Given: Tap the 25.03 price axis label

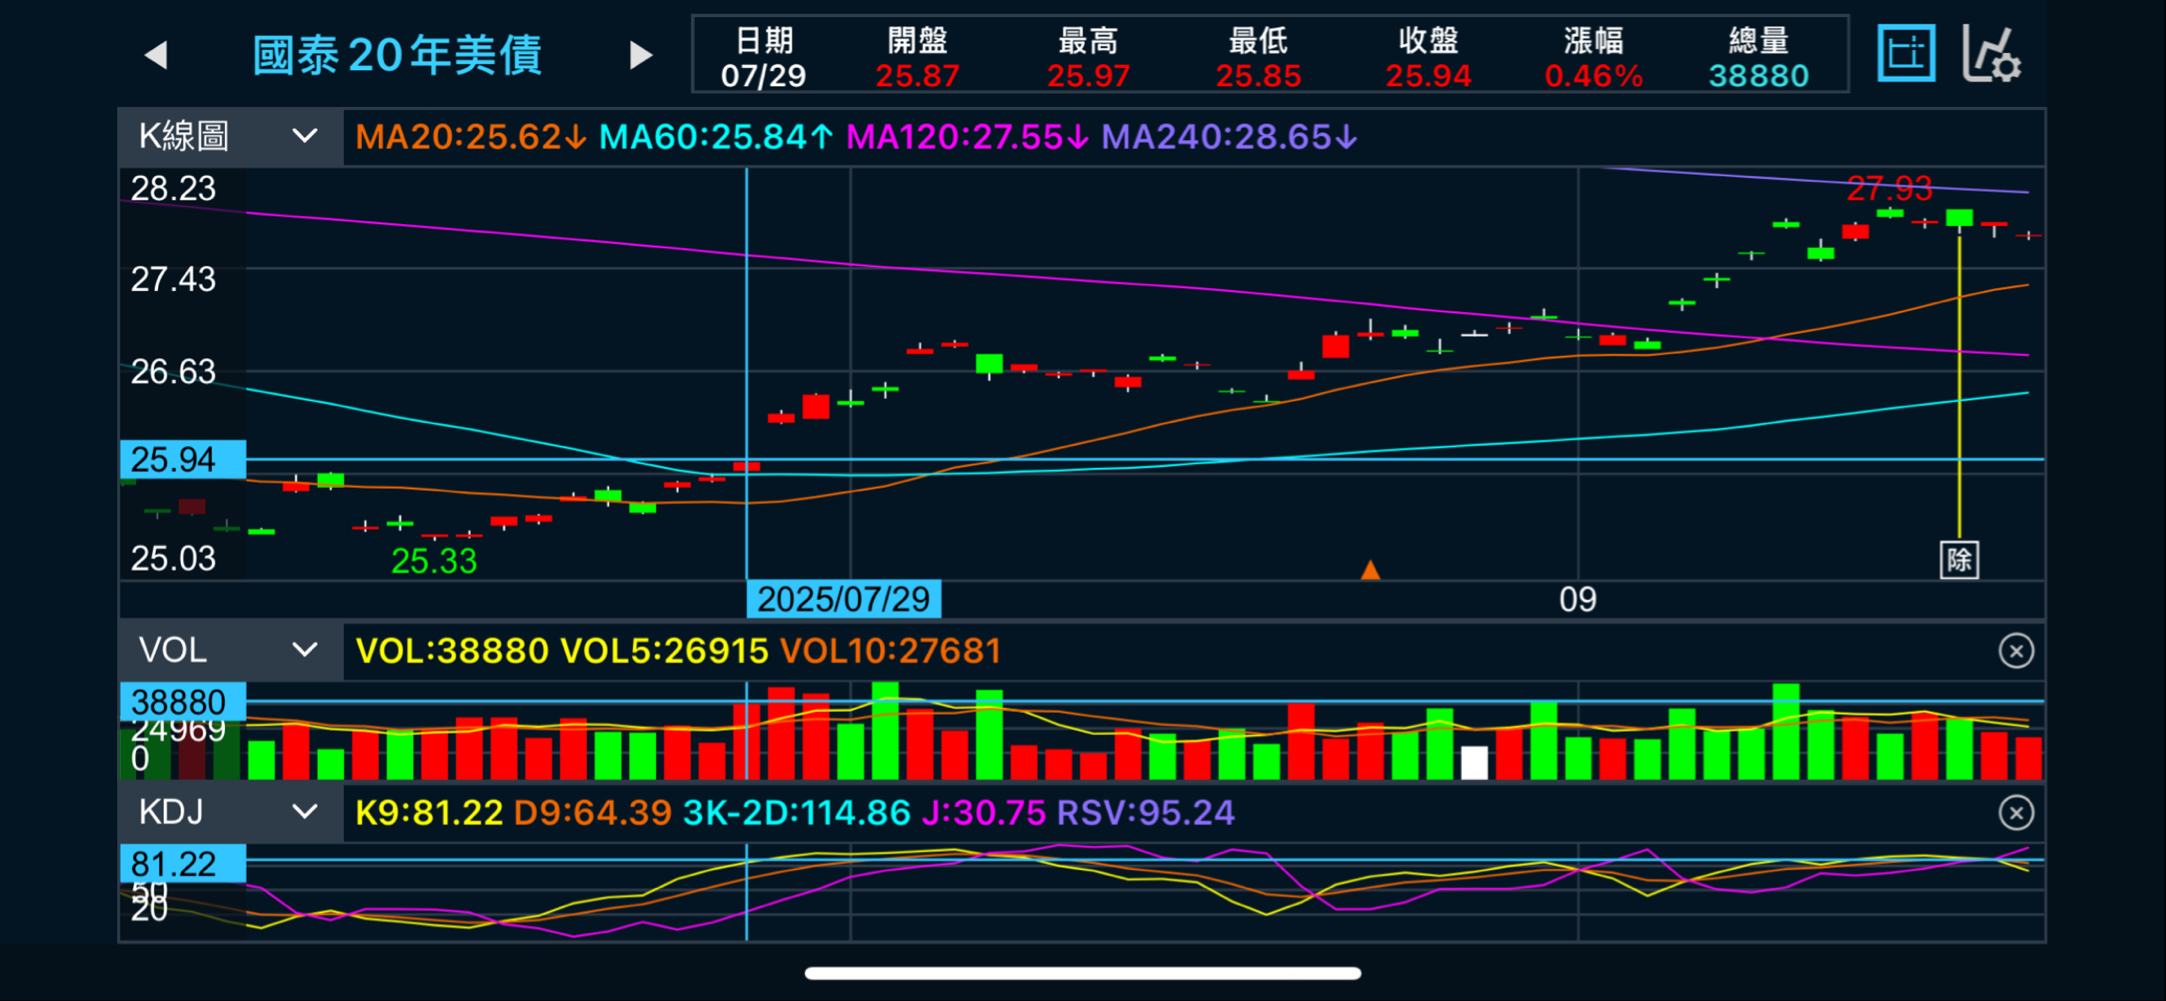Looking at the screenshot, I should coord(173,558).
